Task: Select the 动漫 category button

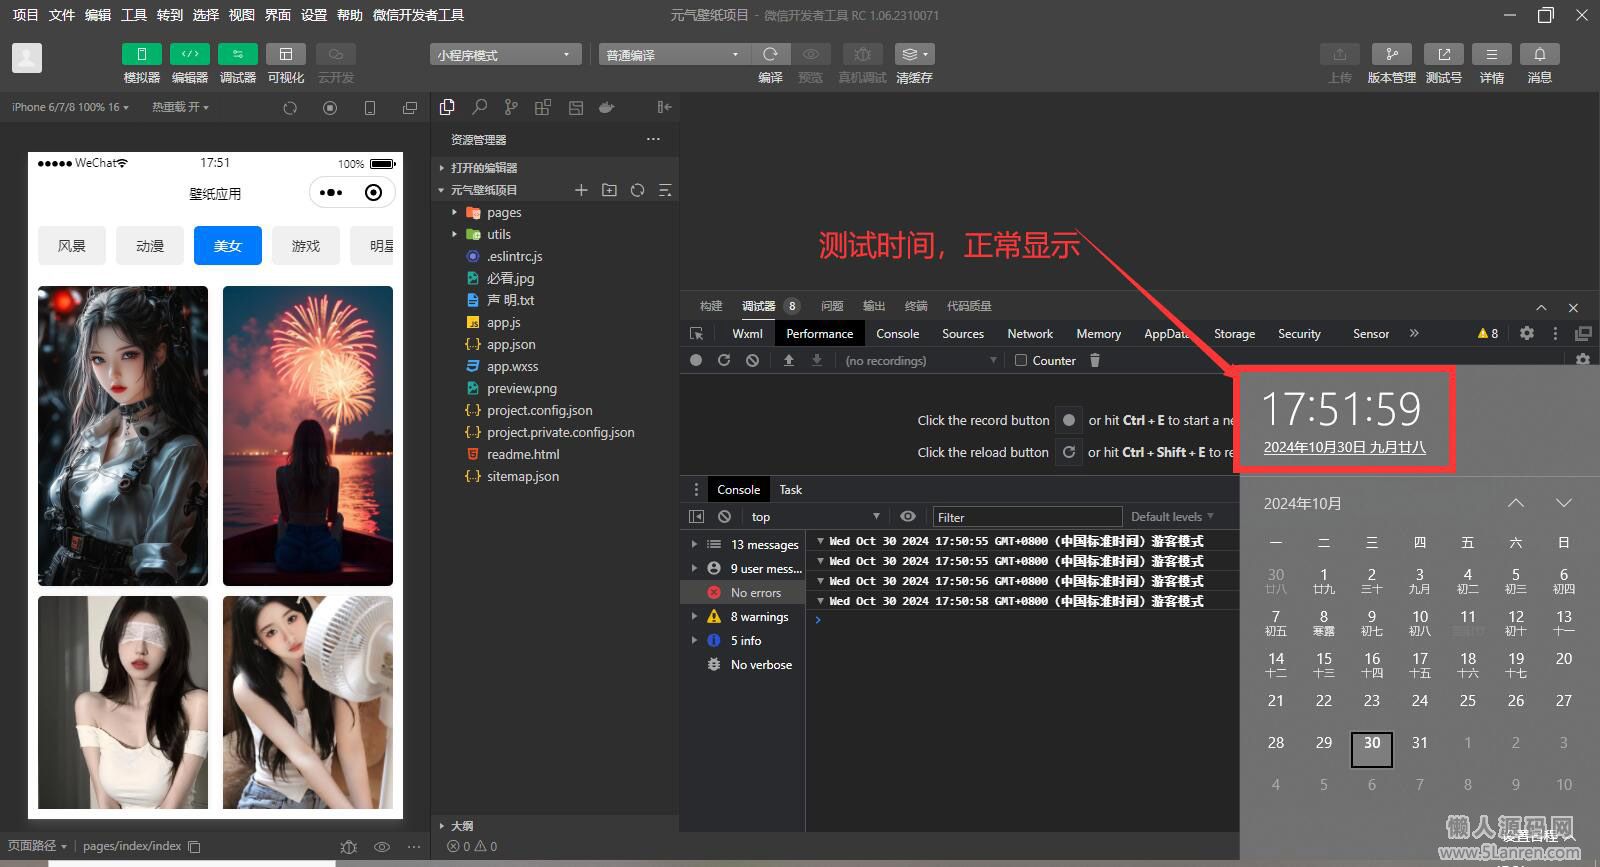Action: point(150,246)
